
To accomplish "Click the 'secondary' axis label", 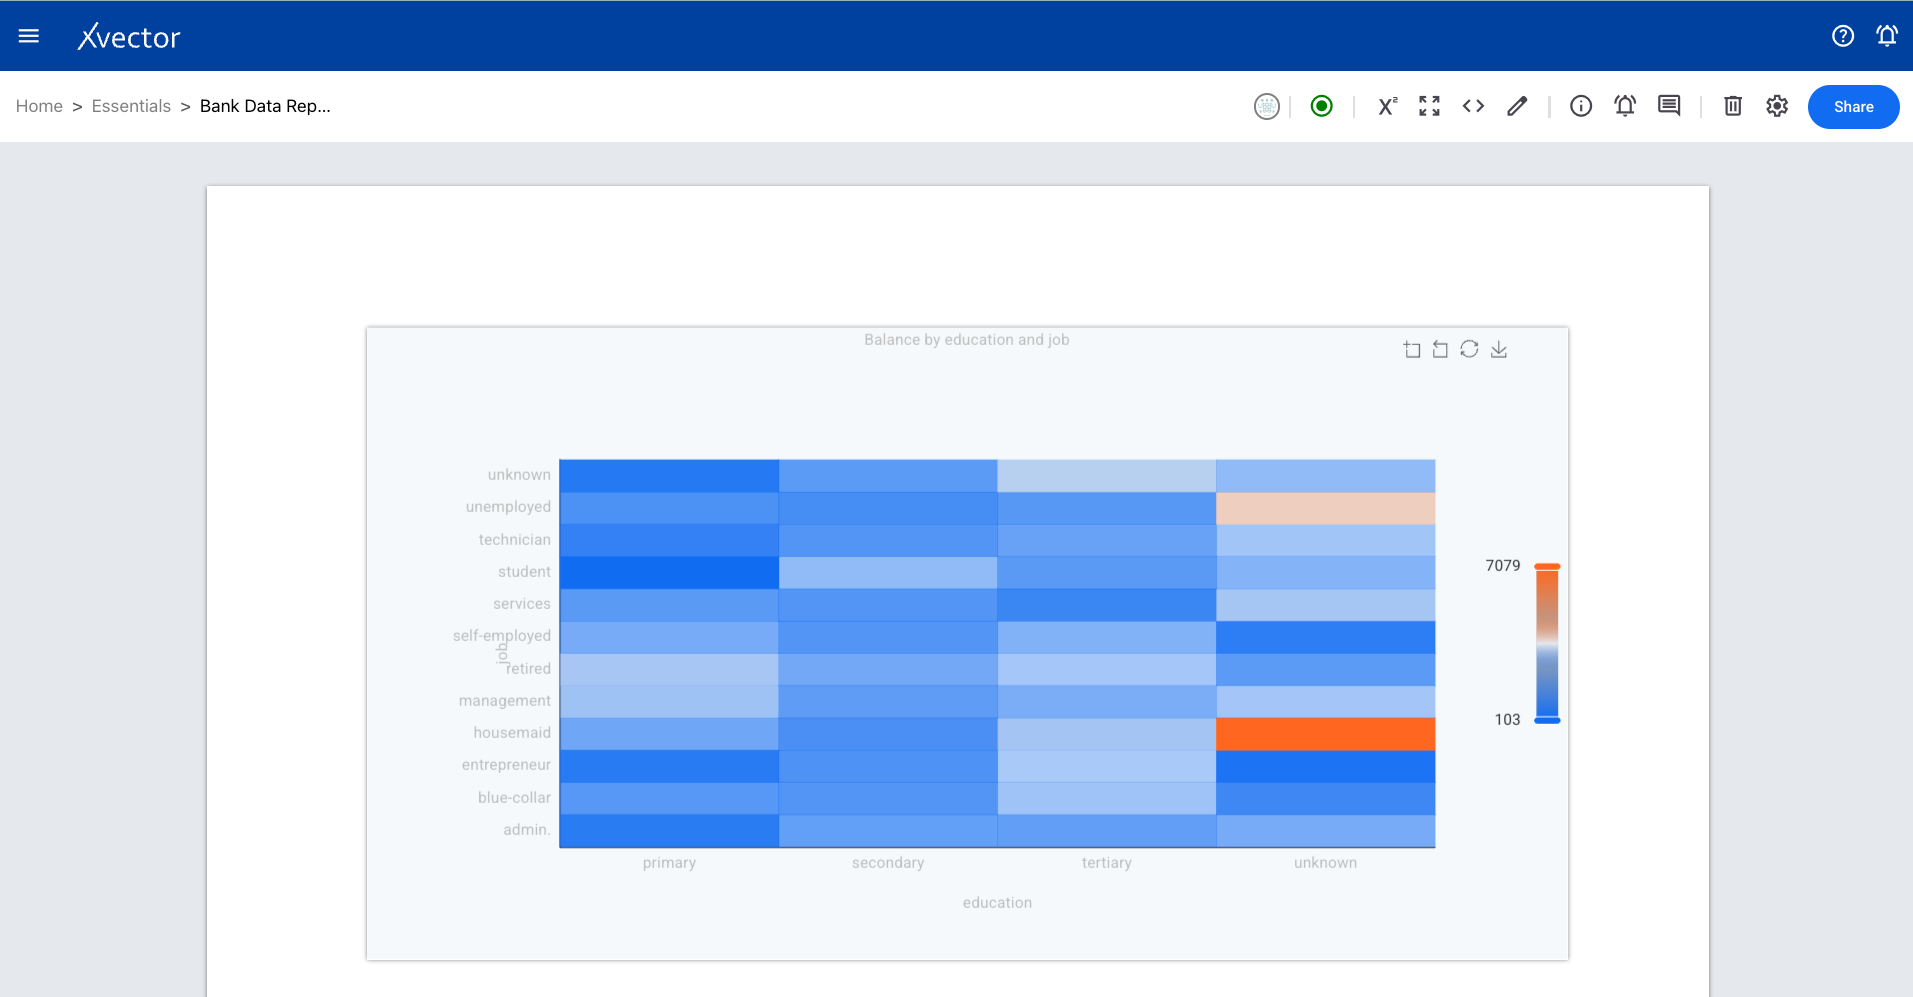I will (888, 863).
